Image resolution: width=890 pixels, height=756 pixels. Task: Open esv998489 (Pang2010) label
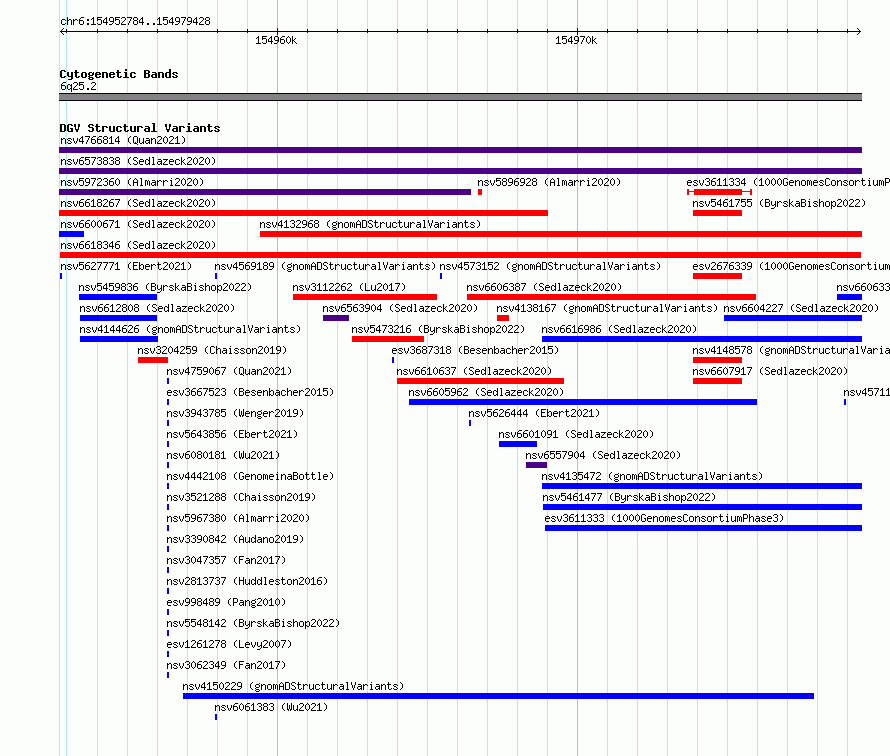click(x=226, y=602)
